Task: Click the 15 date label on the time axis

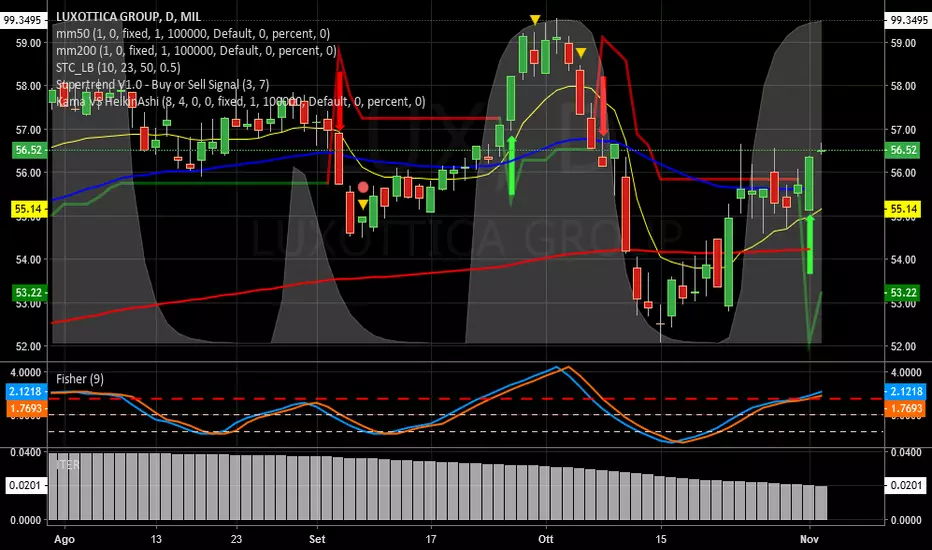Action: [x=661, y=539]
